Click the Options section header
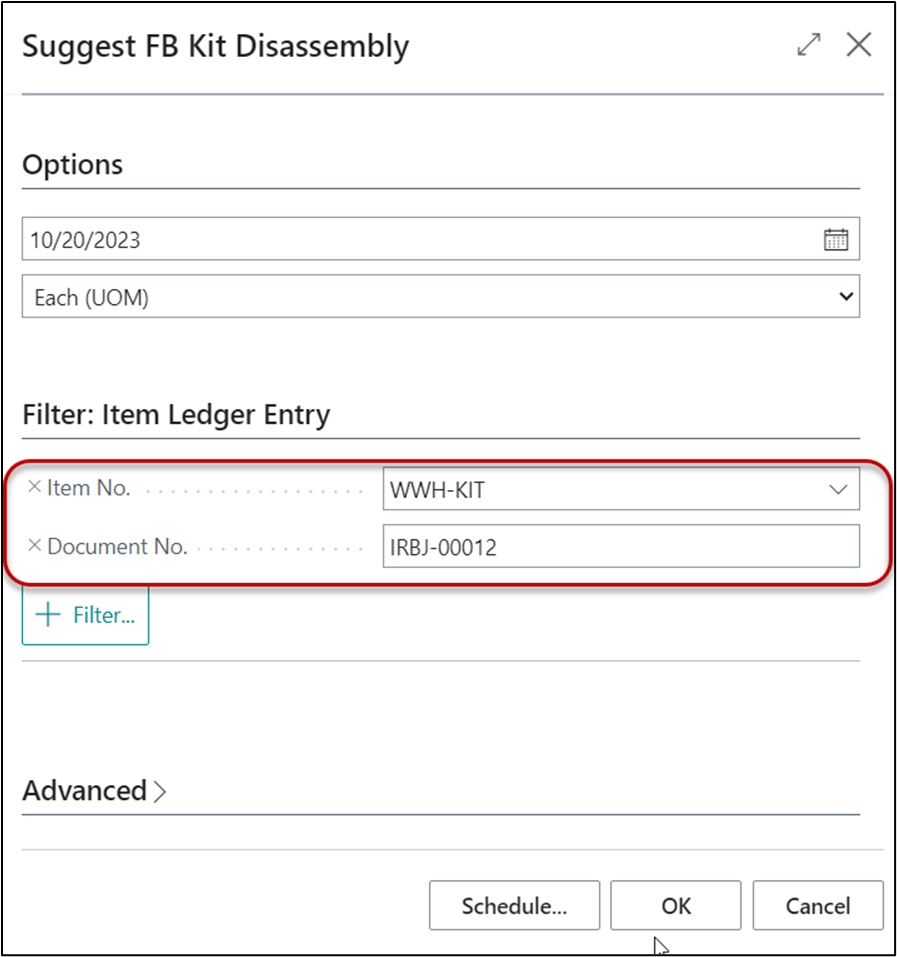897x957 pixels. pyautogui.click(x=73, y=165)
